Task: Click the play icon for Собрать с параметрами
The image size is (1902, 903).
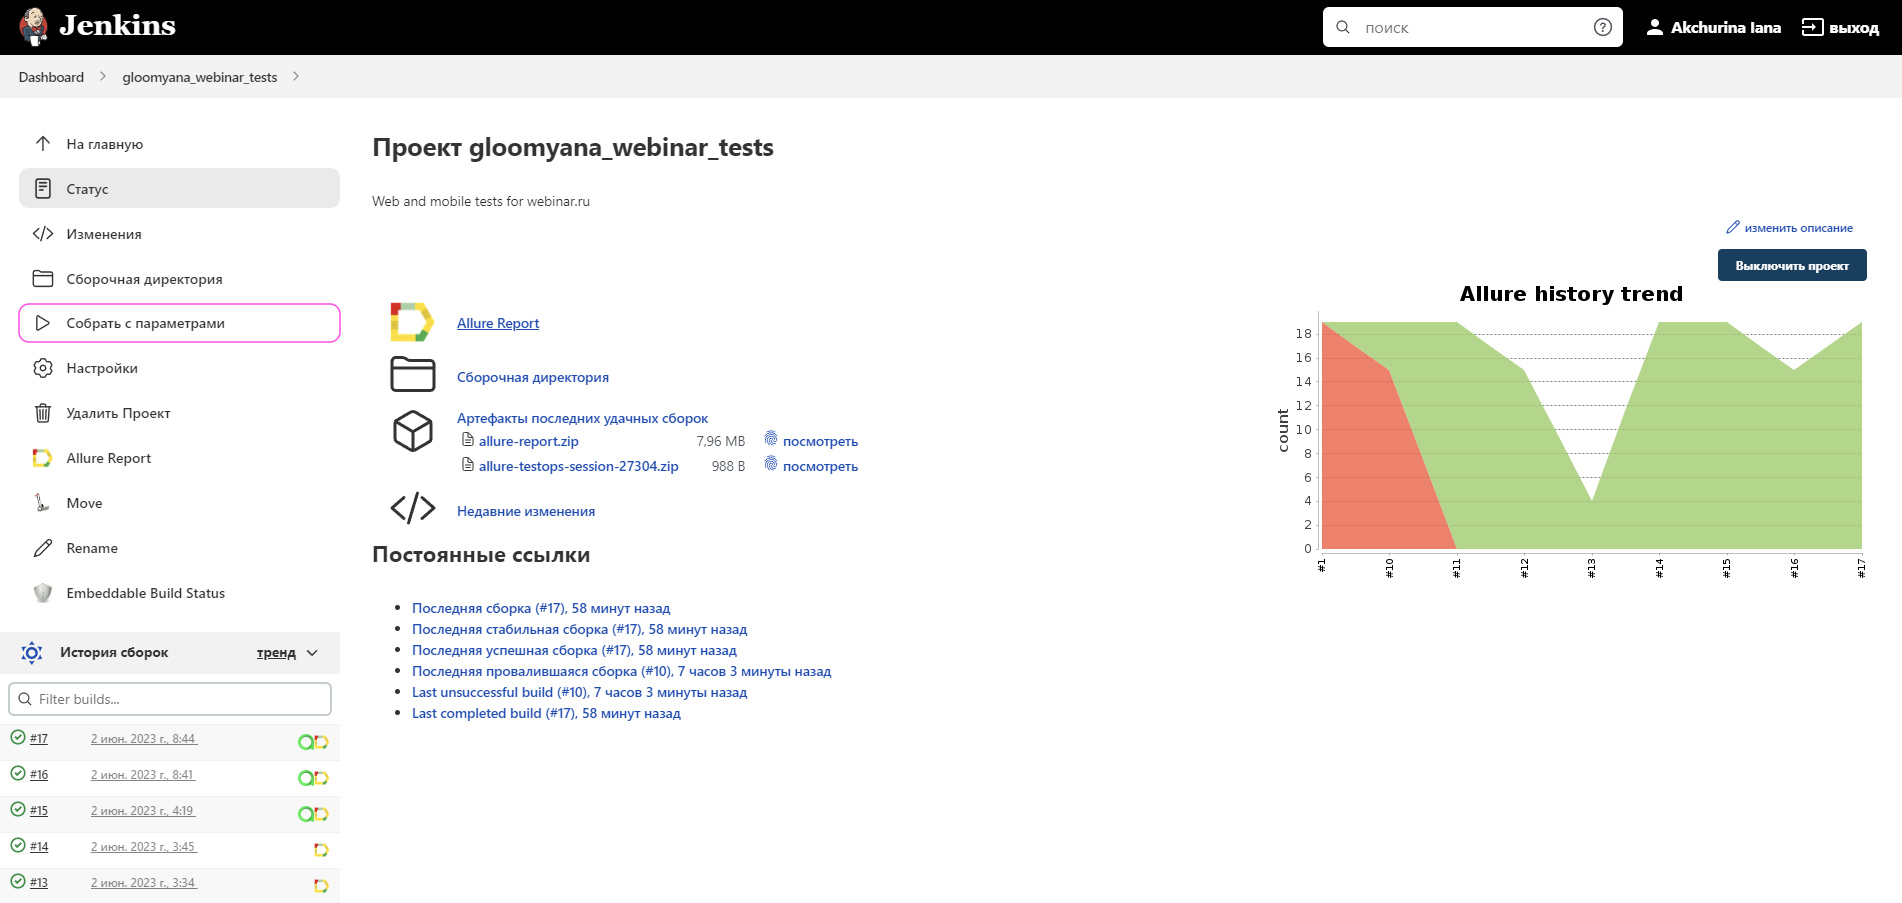Action: click(43, 323)
